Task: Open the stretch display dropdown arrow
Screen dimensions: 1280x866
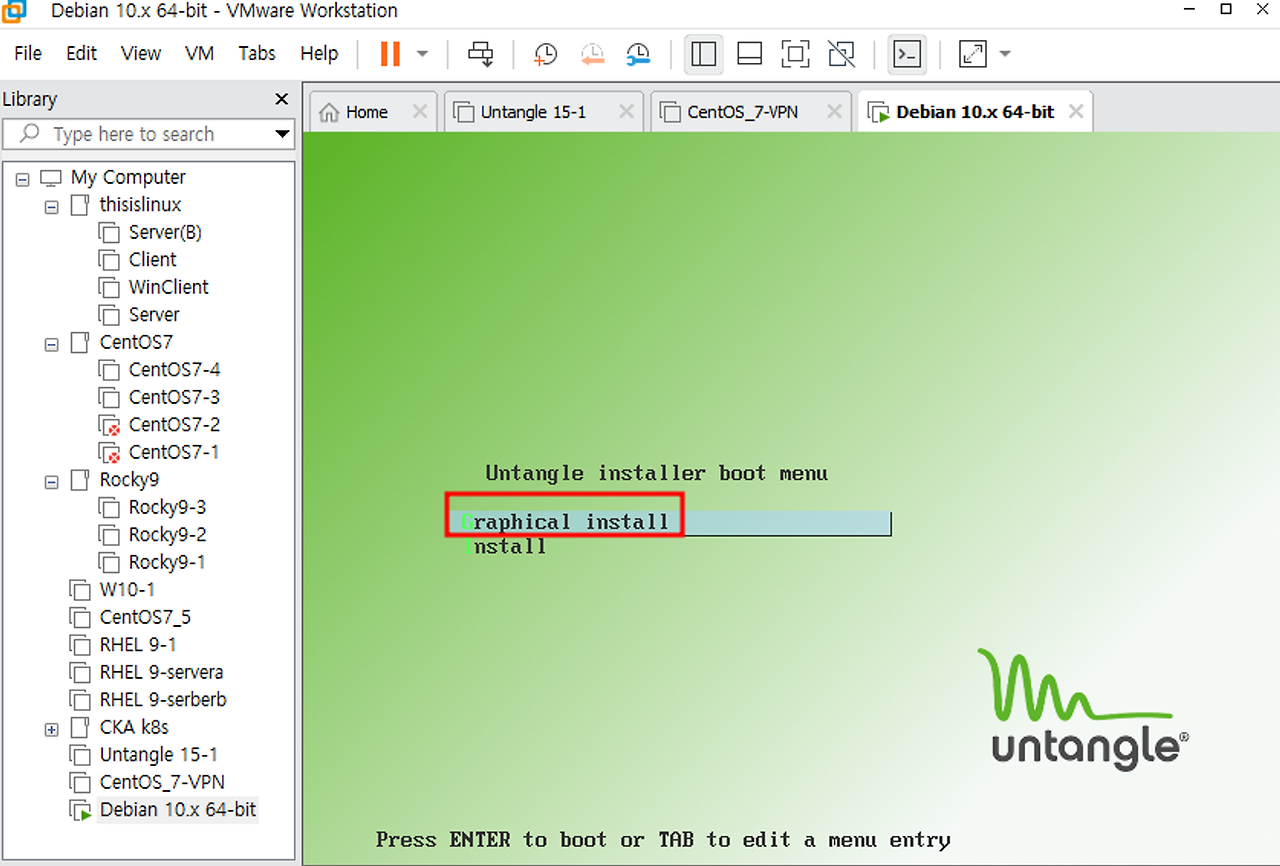Action: click(1005, 54)
